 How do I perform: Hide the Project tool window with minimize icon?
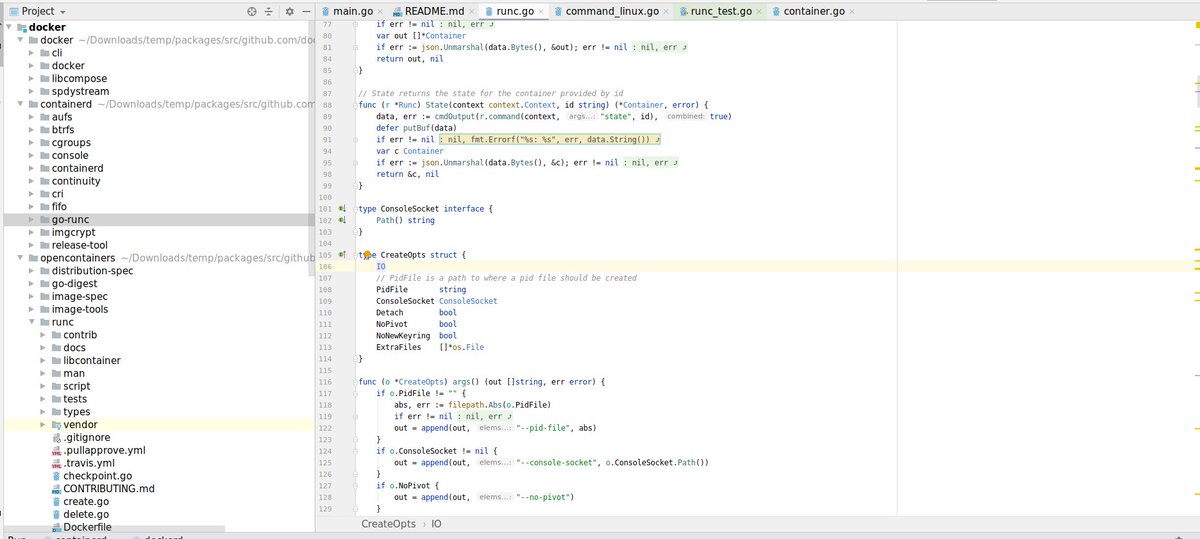click(307, 11)
